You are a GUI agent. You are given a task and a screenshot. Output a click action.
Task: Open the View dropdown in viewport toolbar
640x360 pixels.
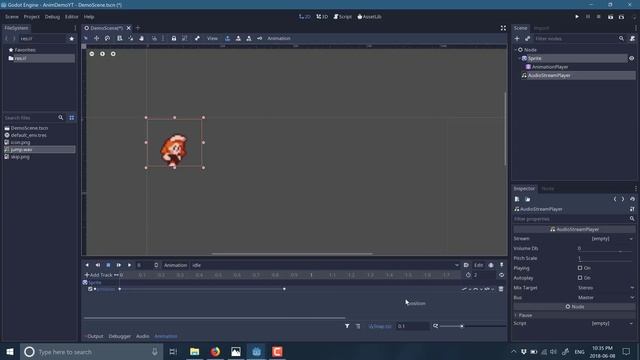coord(212,38)
